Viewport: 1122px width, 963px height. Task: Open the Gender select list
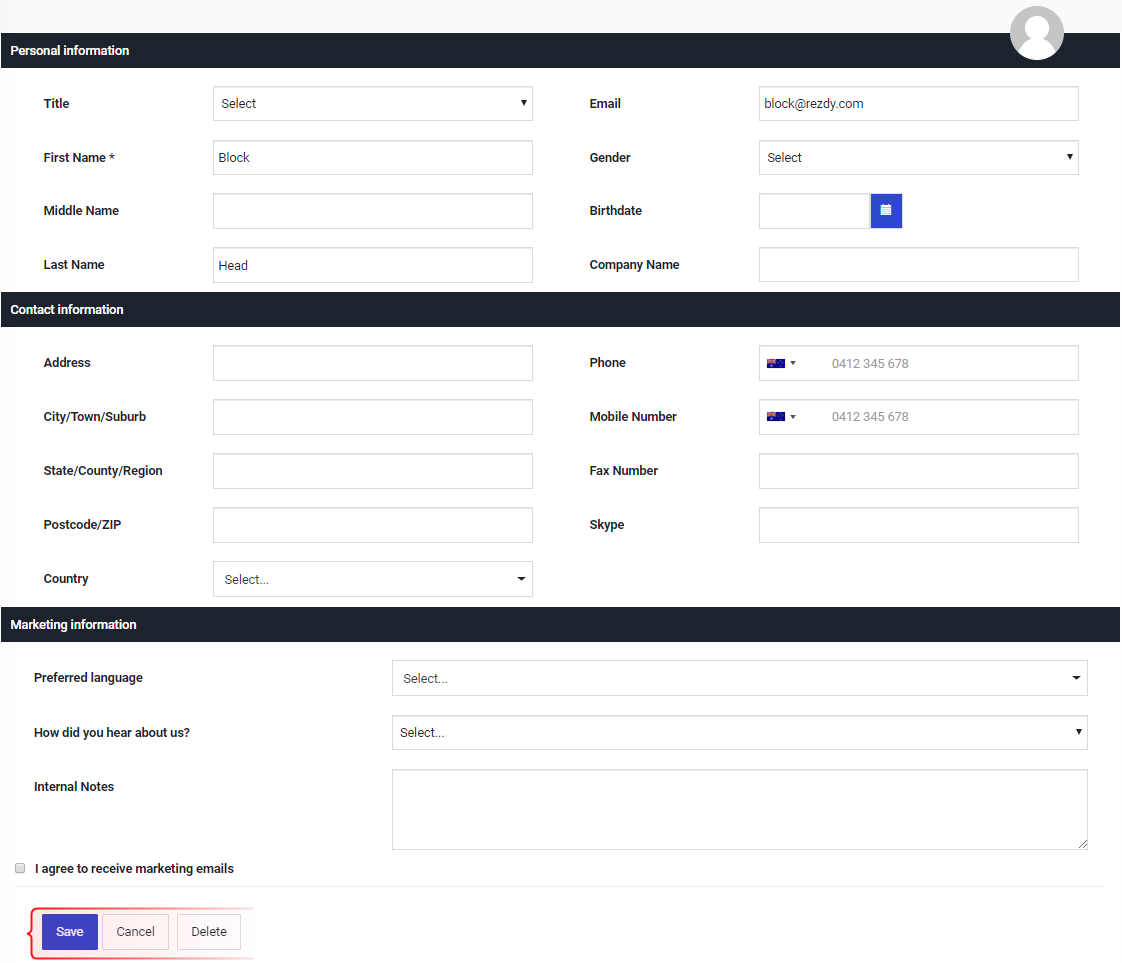(918, 157)
